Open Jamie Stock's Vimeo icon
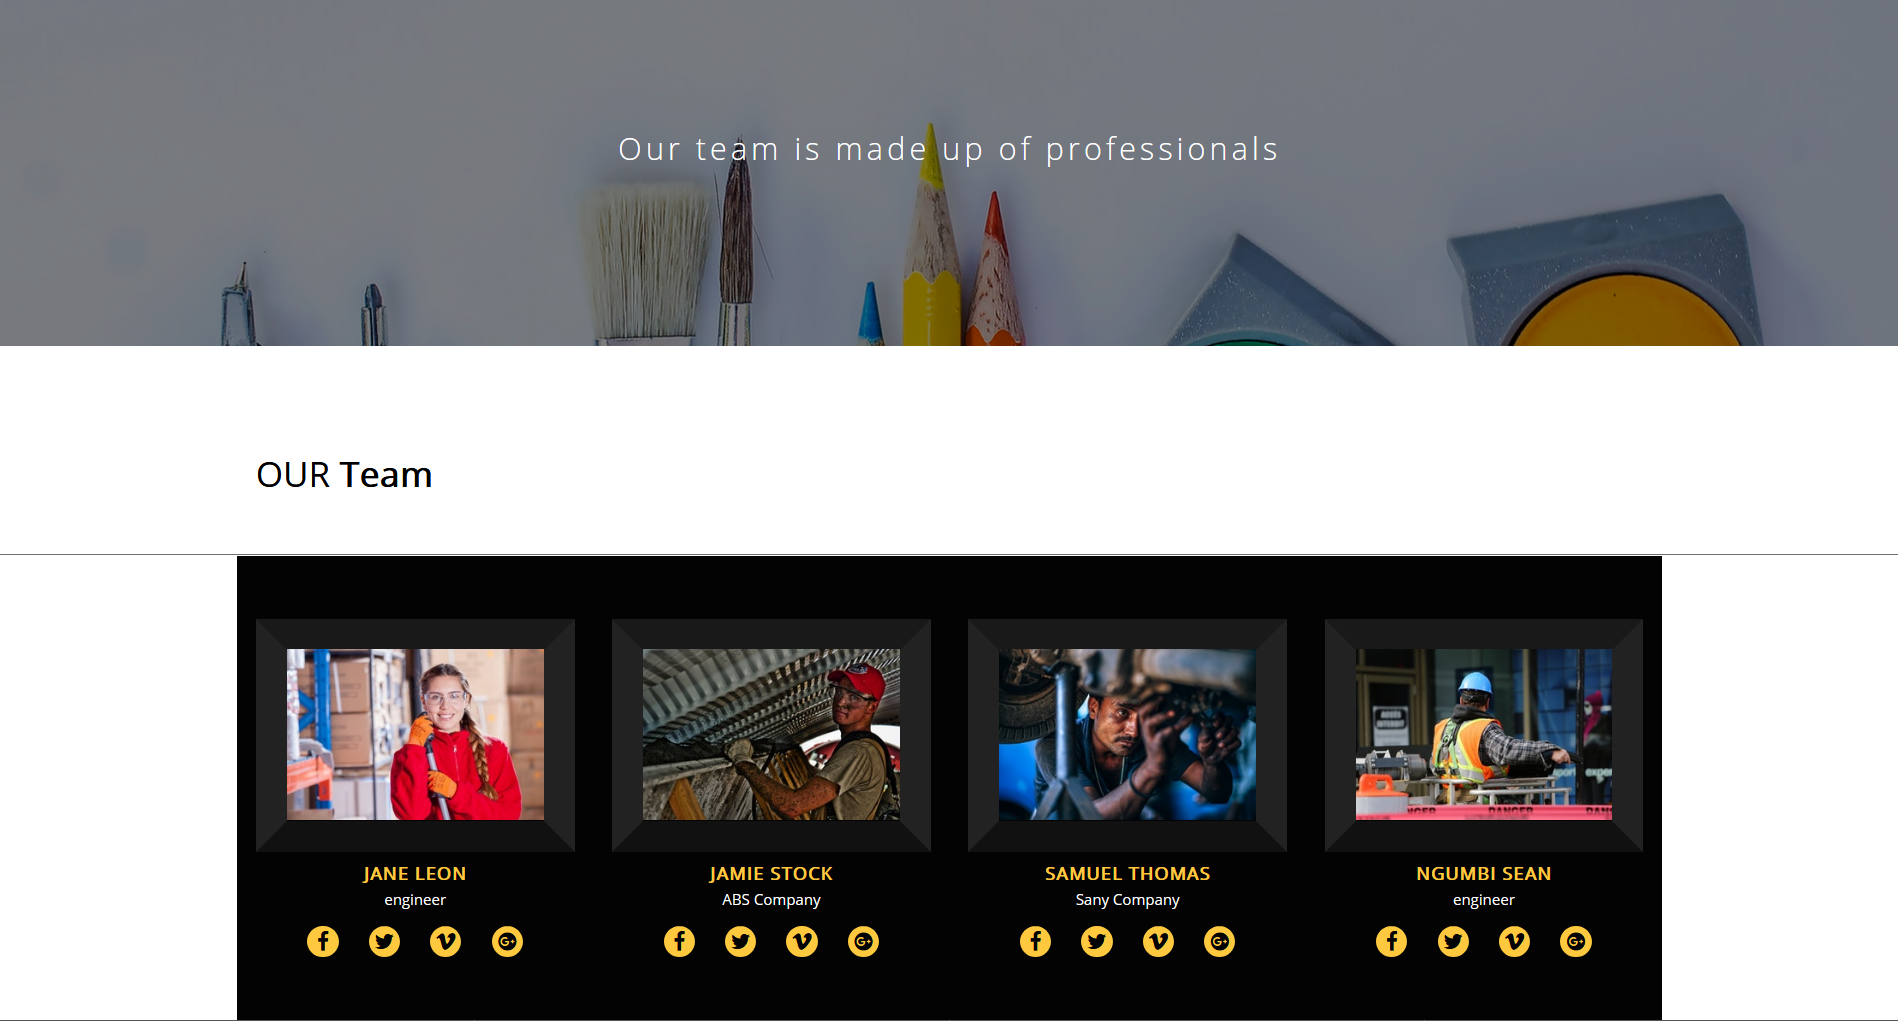1898x1021 pixels. point(802,941)
